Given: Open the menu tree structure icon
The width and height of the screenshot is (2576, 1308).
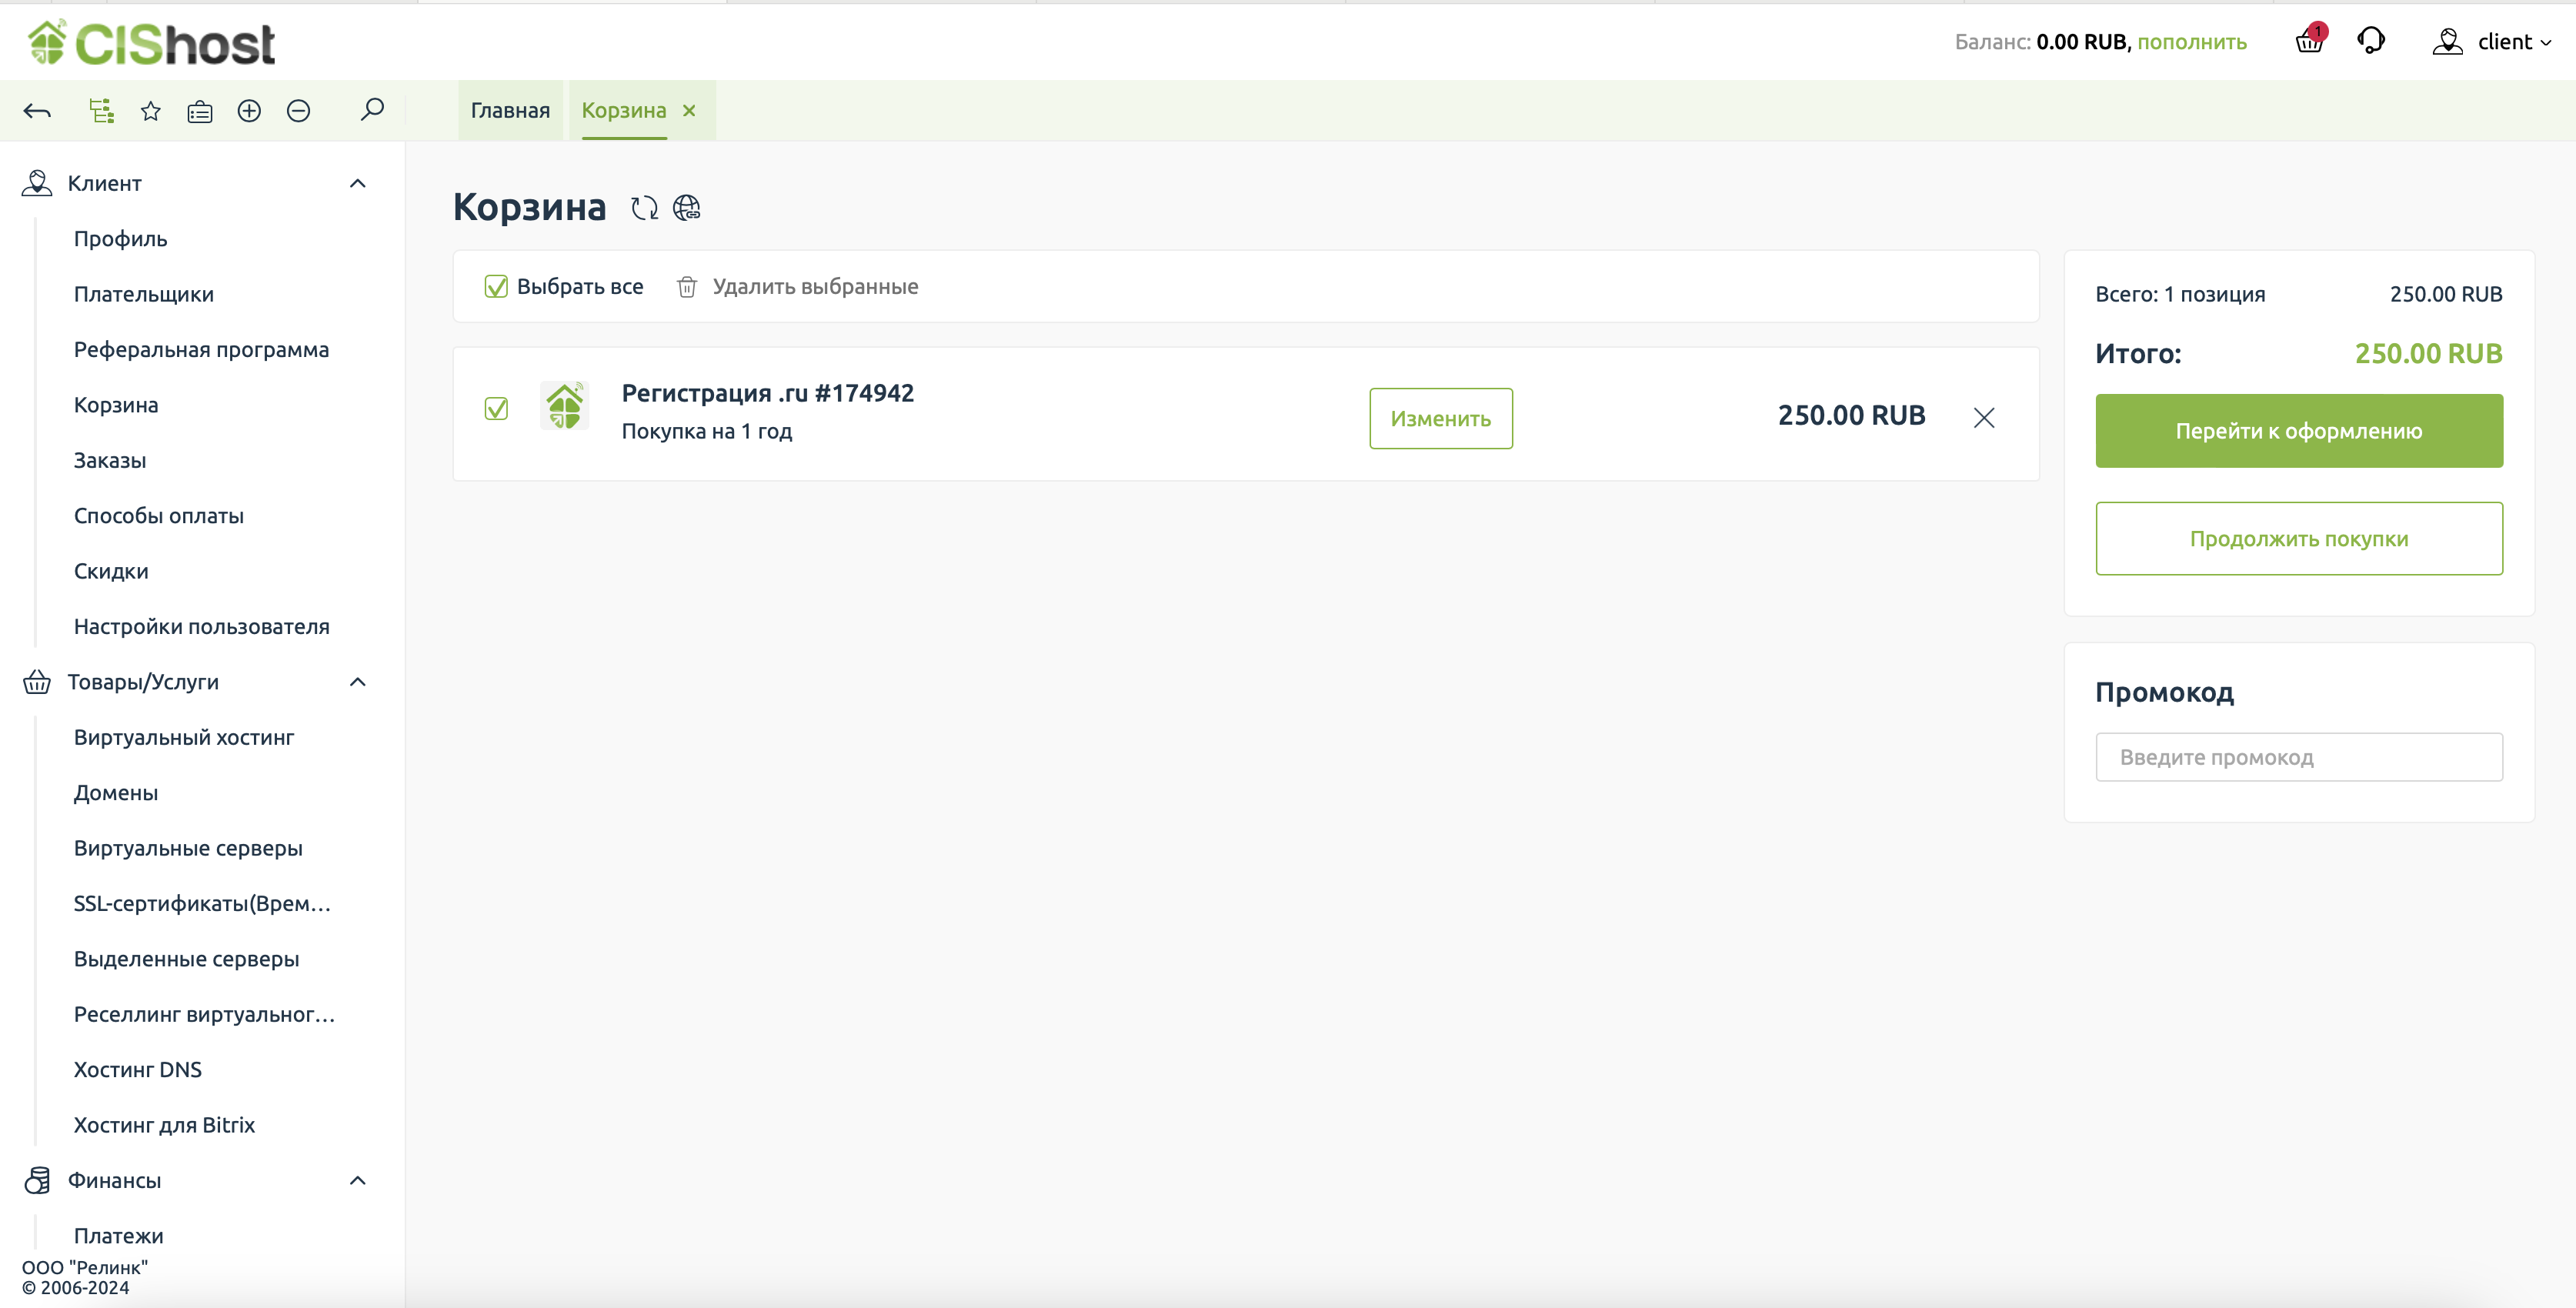Looking at the screenshot, I should tap(101, 111).
